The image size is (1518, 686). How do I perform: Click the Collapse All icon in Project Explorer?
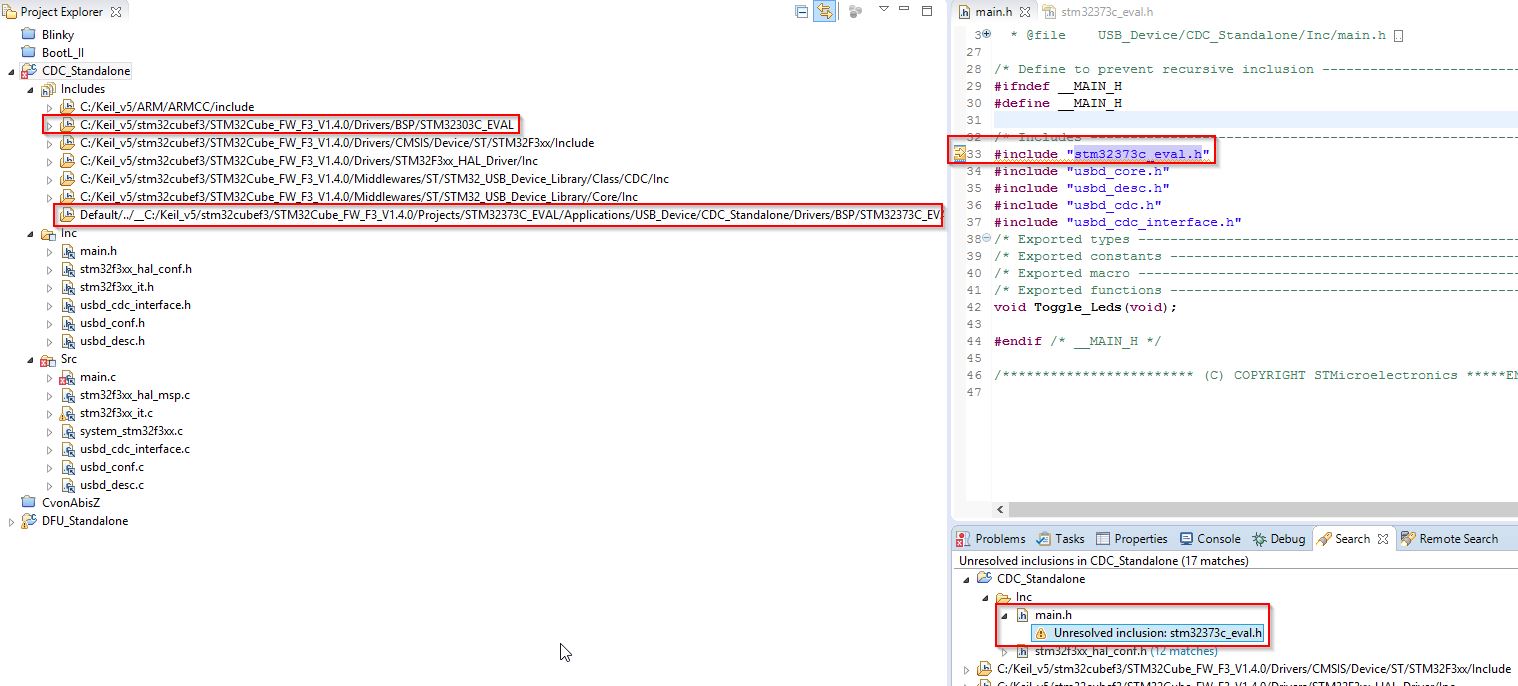(801, 12)
